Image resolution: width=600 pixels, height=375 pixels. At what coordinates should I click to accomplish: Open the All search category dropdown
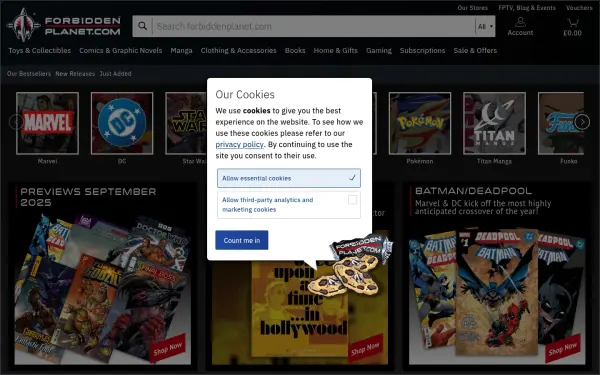coord(485,26)
